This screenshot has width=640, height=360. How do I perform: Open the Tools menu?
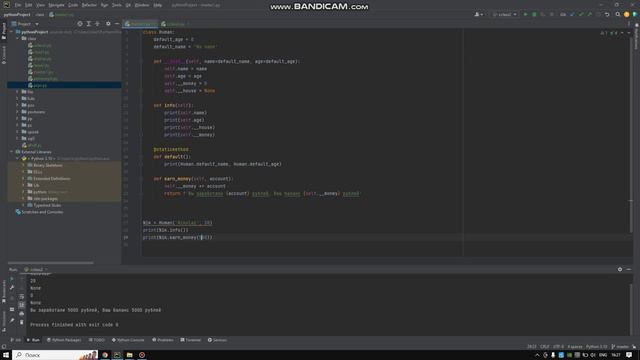point(117,5)
